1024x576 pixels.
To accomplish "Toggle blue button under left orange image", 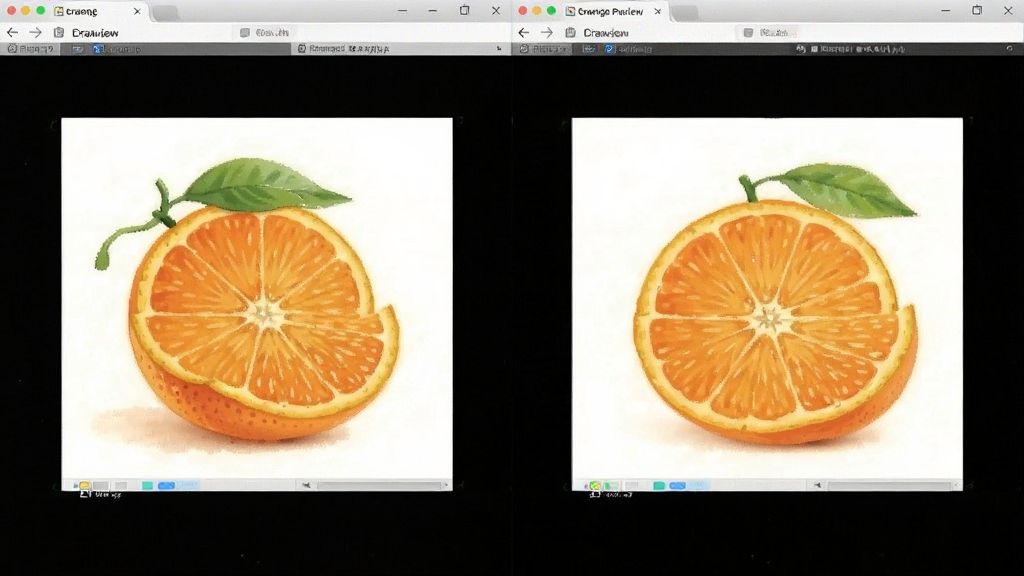I will 166,485.
